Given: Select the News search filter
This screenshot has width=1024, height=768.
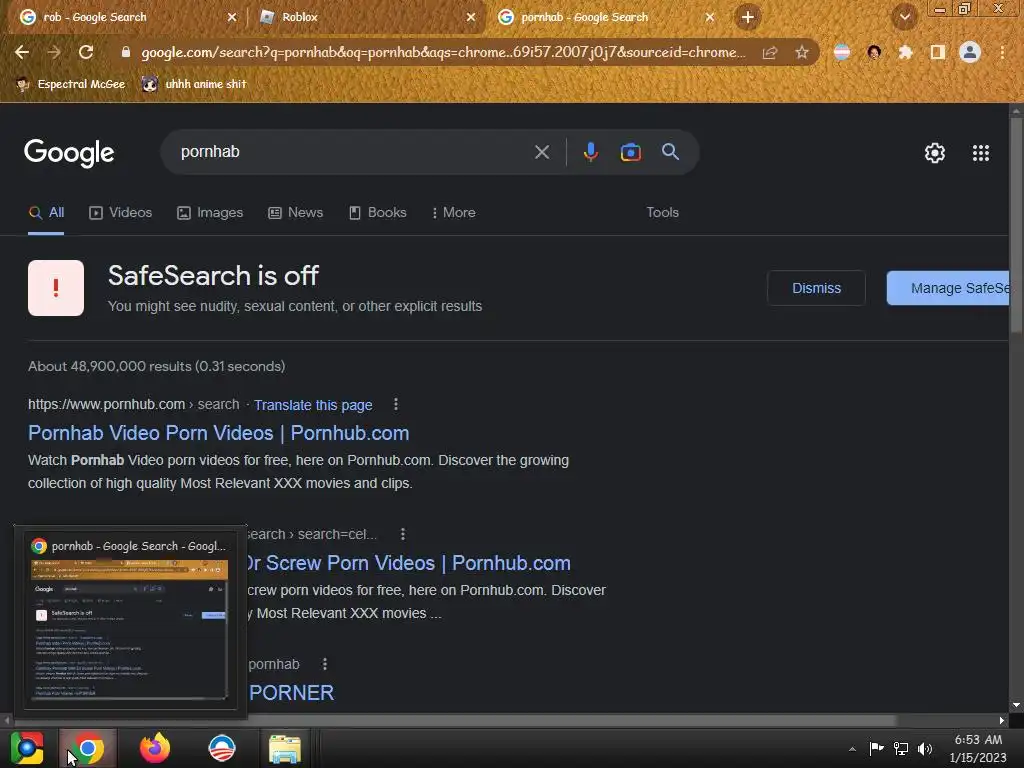Looking at the screenshot, I should [296, 213].
